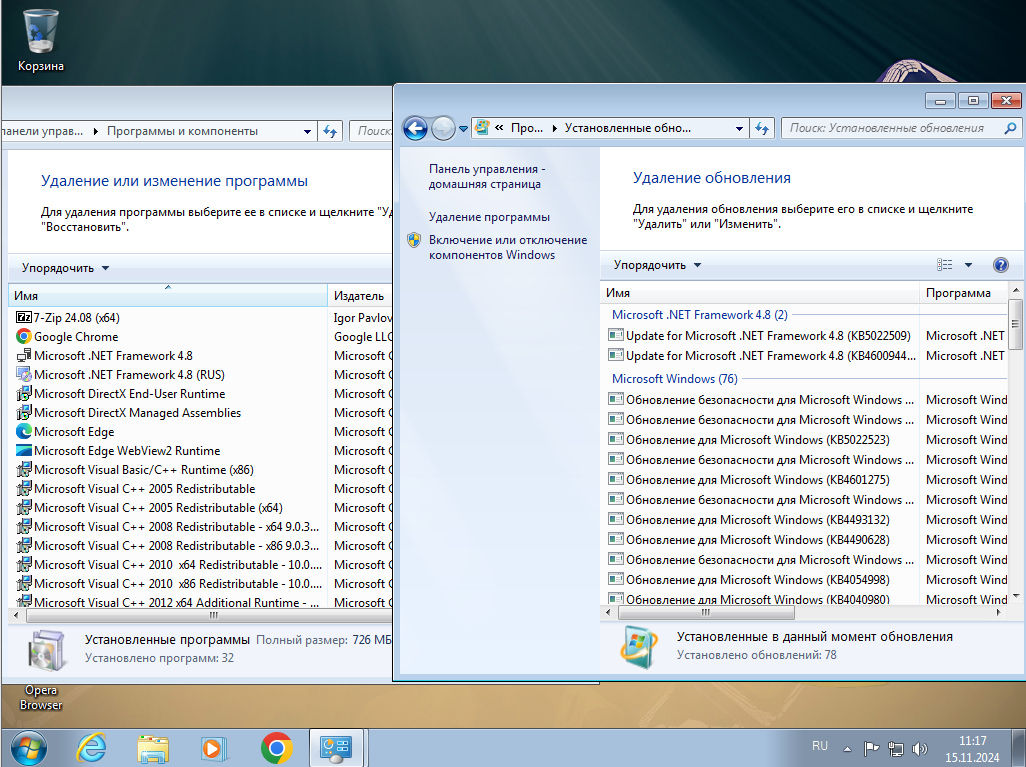Viewport: 1026px width, 767px height.
Task: Open the Action Center flag tray icon
Action: (871, 749)
